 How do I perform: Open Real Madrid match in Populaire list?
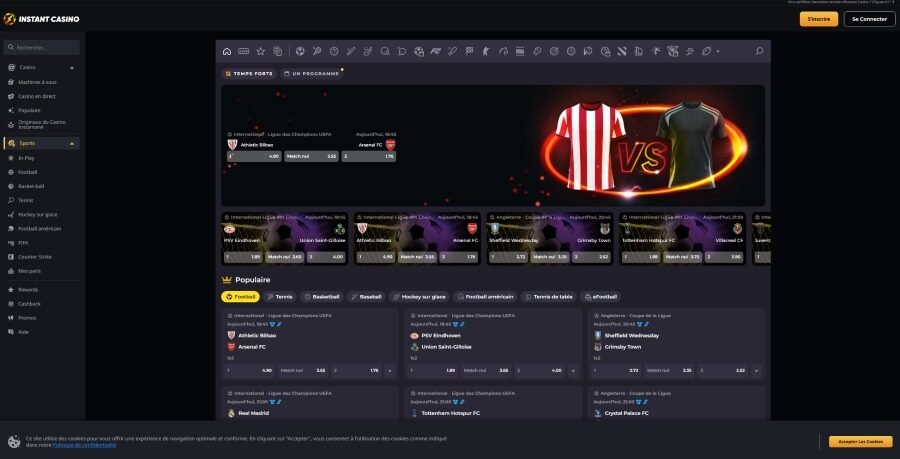pyautogui.click(x=309, y=403)
